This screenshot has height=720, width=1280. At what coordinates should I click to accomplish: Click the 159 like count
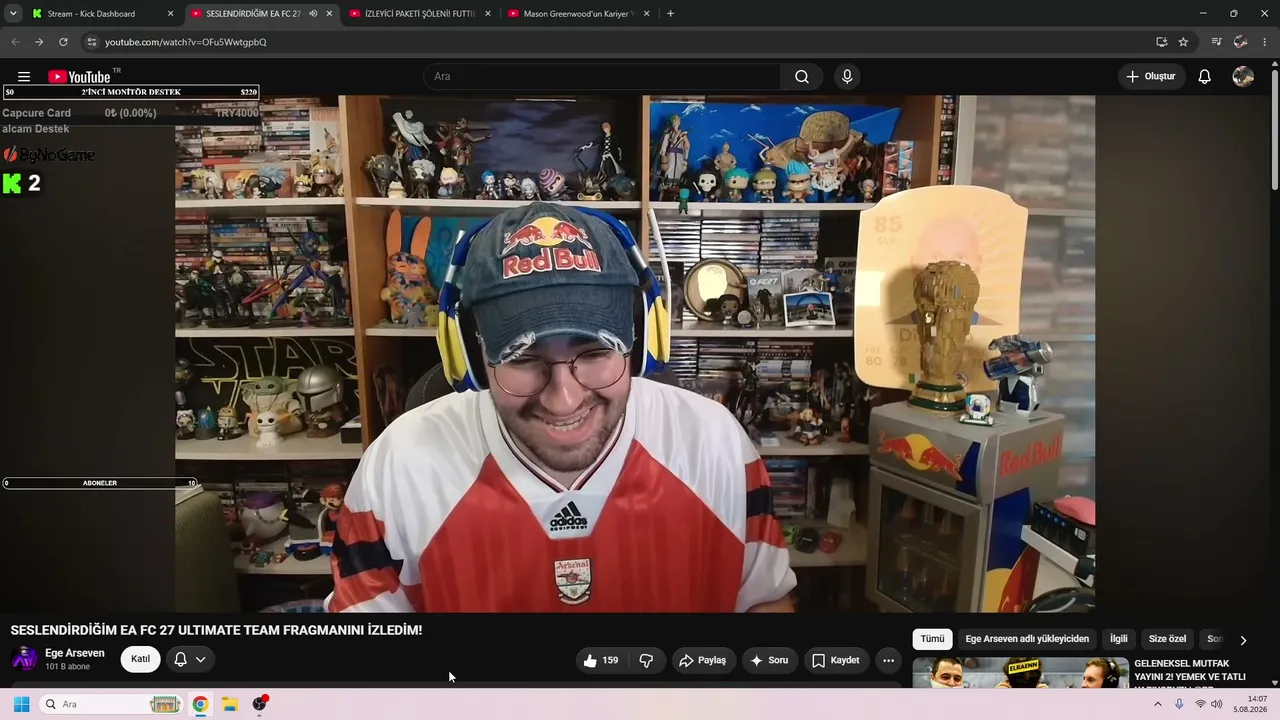tap(610, 660)
